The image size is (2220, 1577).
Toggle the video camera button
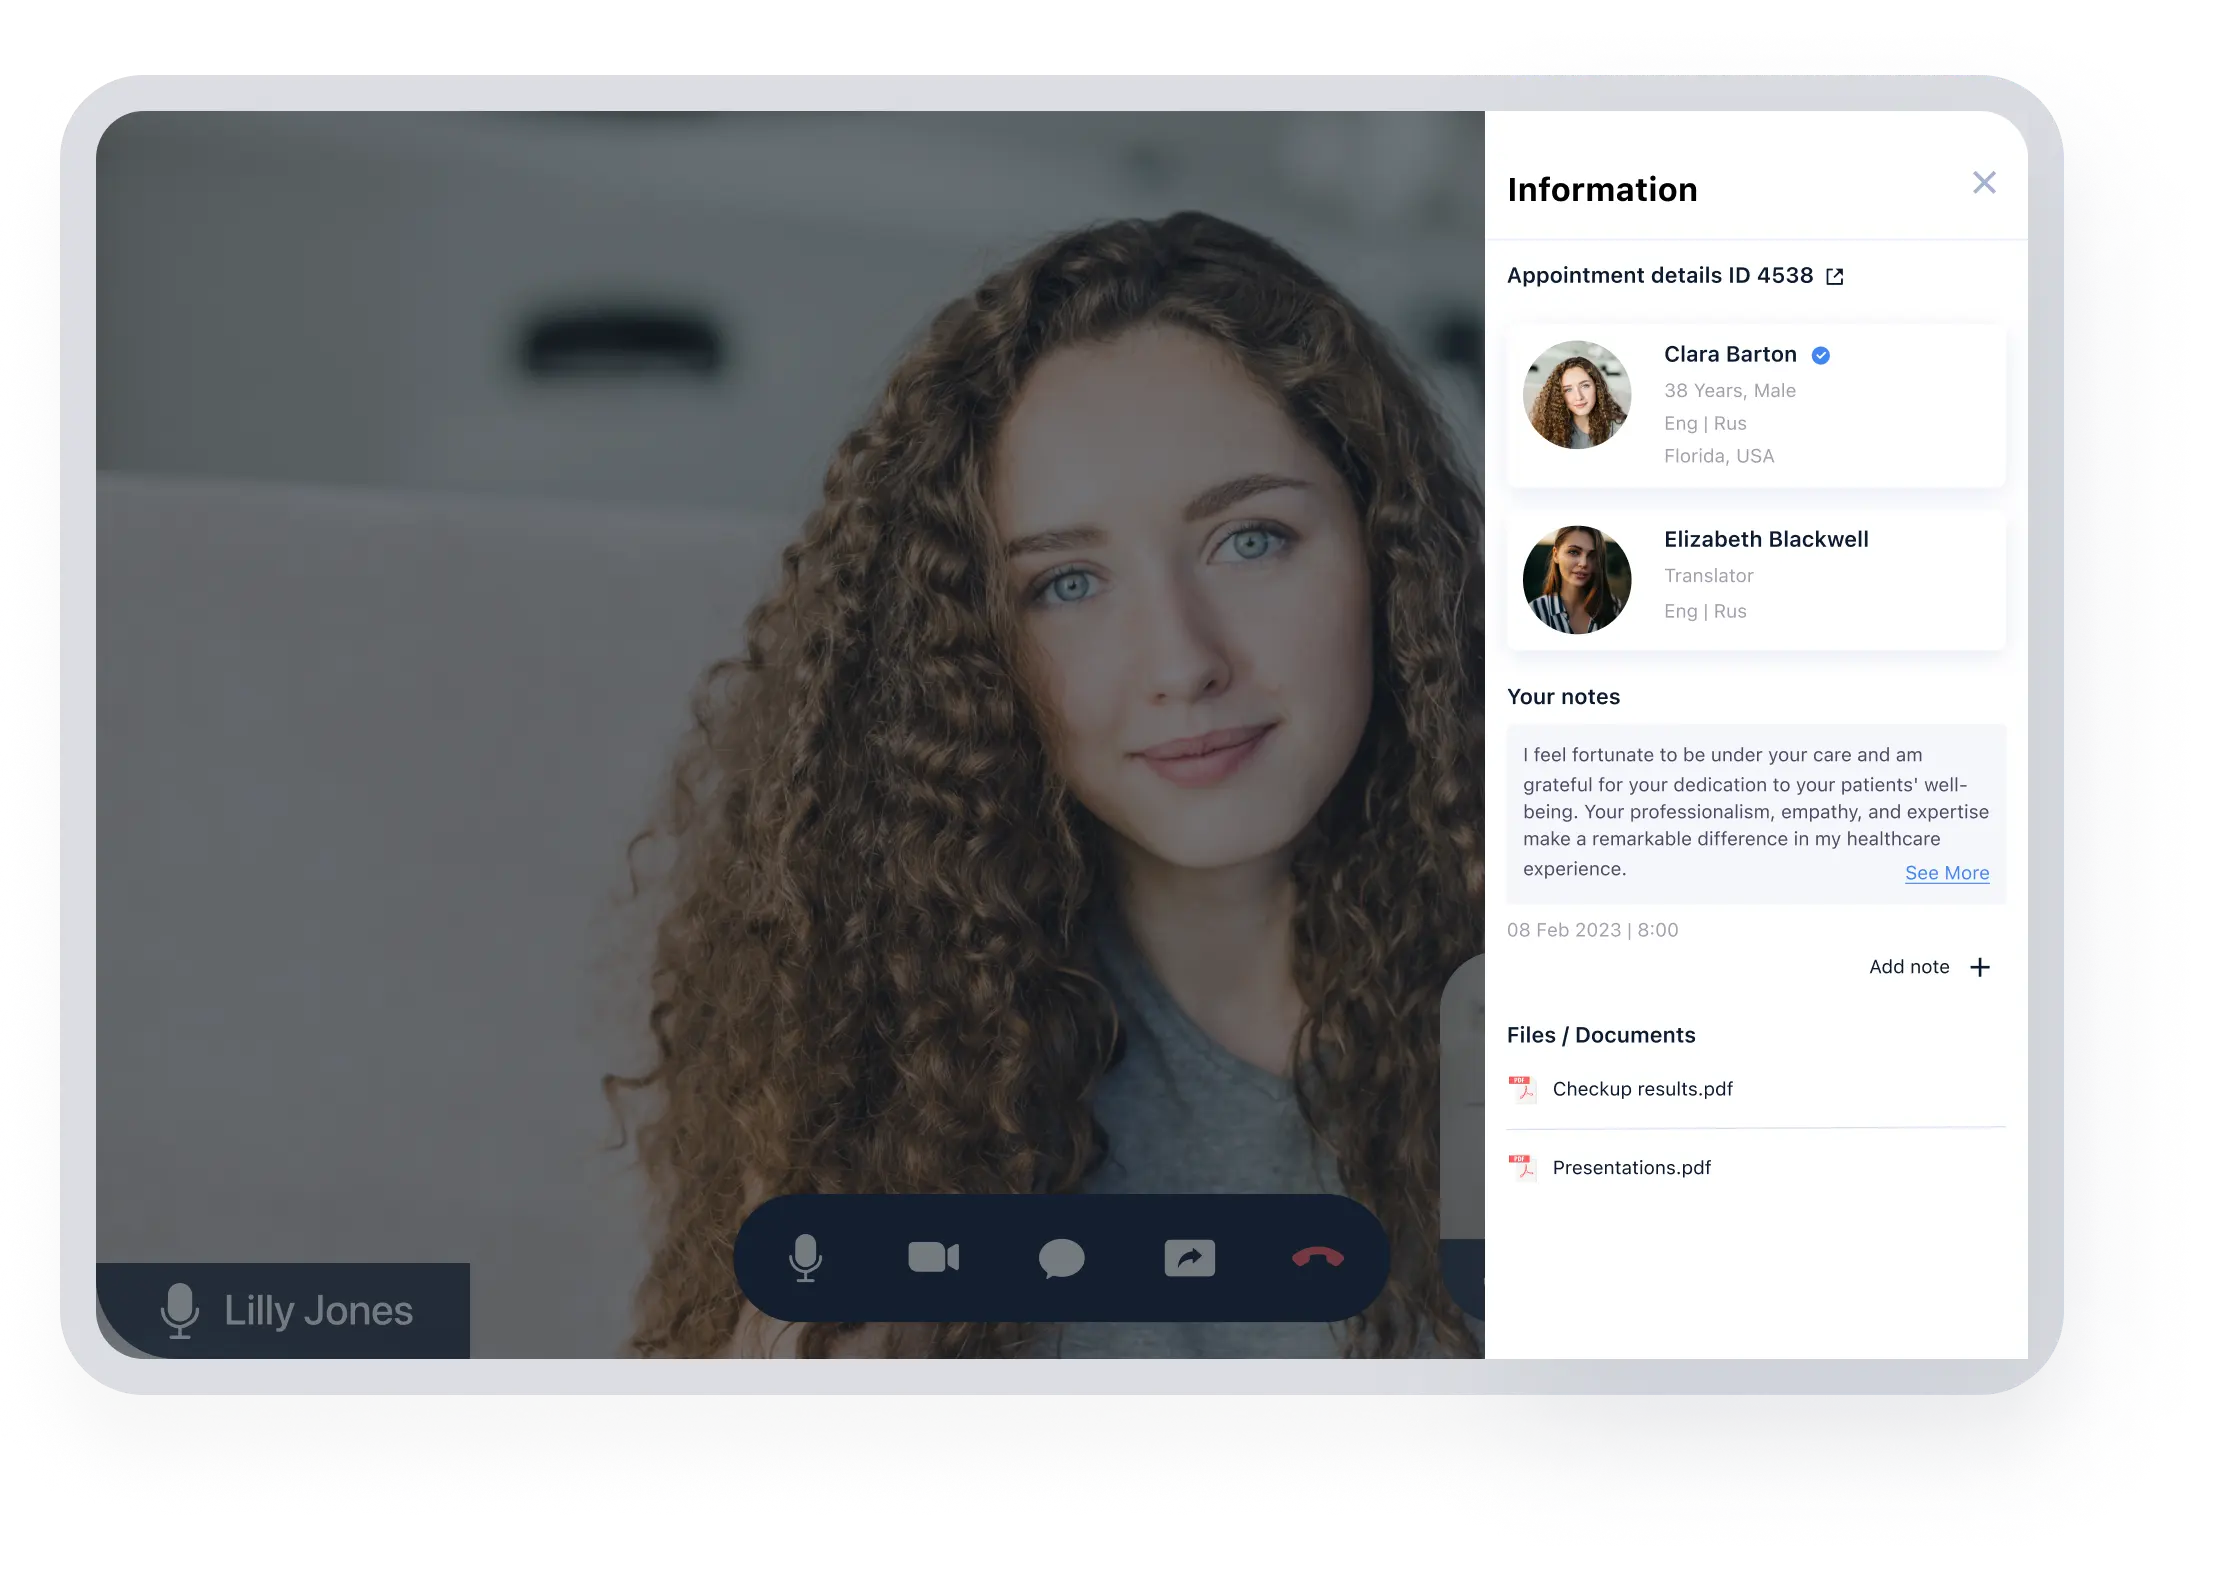point(933,1257)
